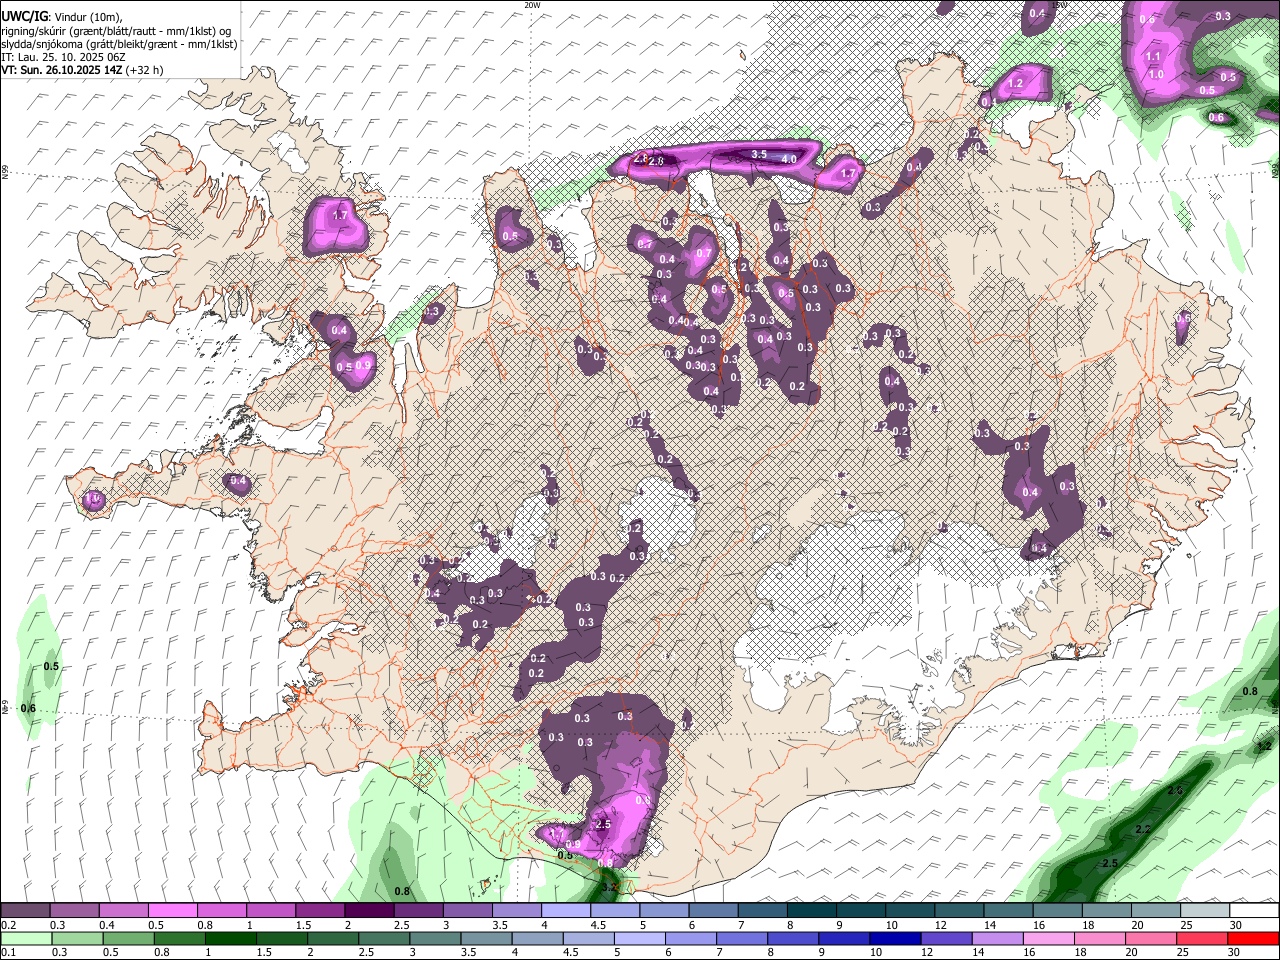Click the grey-green 2.5 rain legend swatch

[384, 938]
